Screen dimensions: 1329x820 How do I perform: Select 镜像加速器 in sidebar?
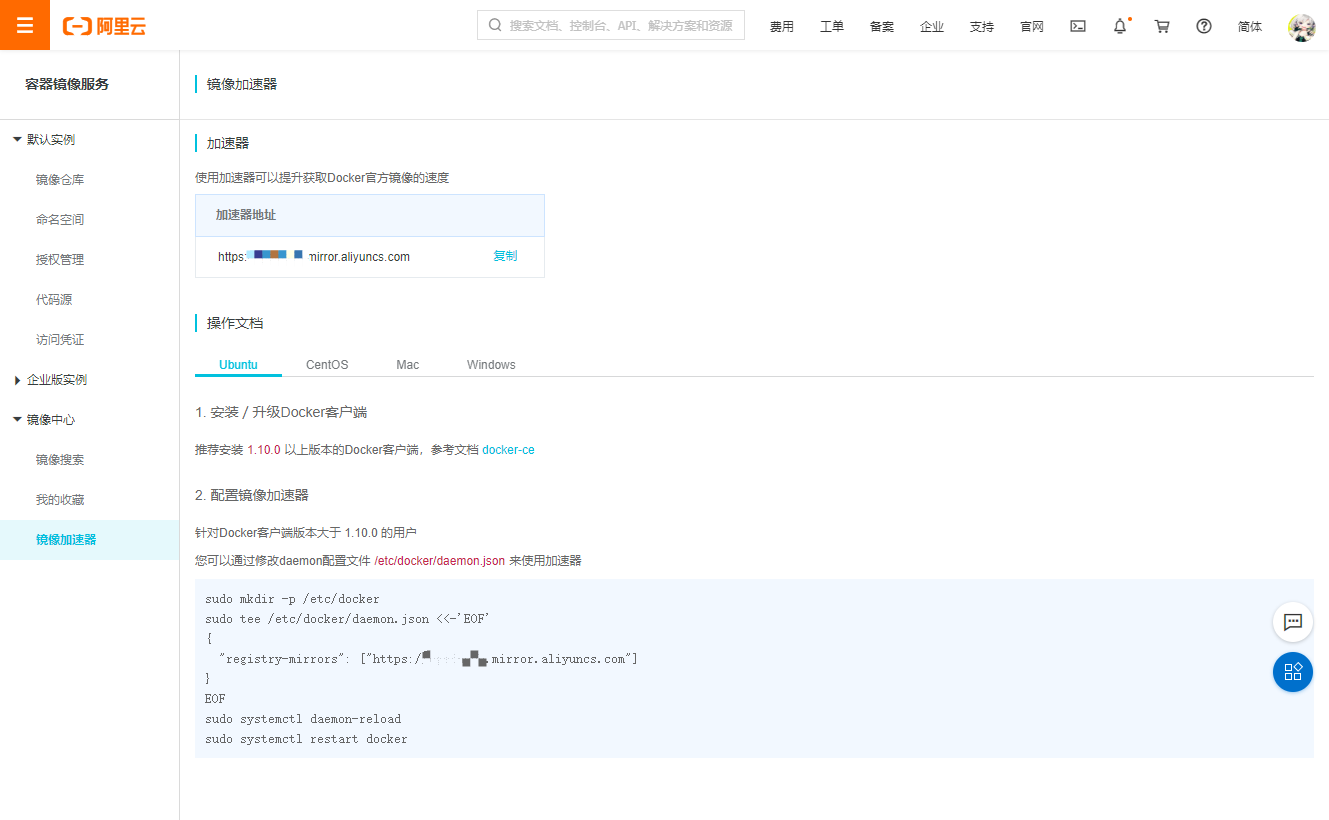89,540
